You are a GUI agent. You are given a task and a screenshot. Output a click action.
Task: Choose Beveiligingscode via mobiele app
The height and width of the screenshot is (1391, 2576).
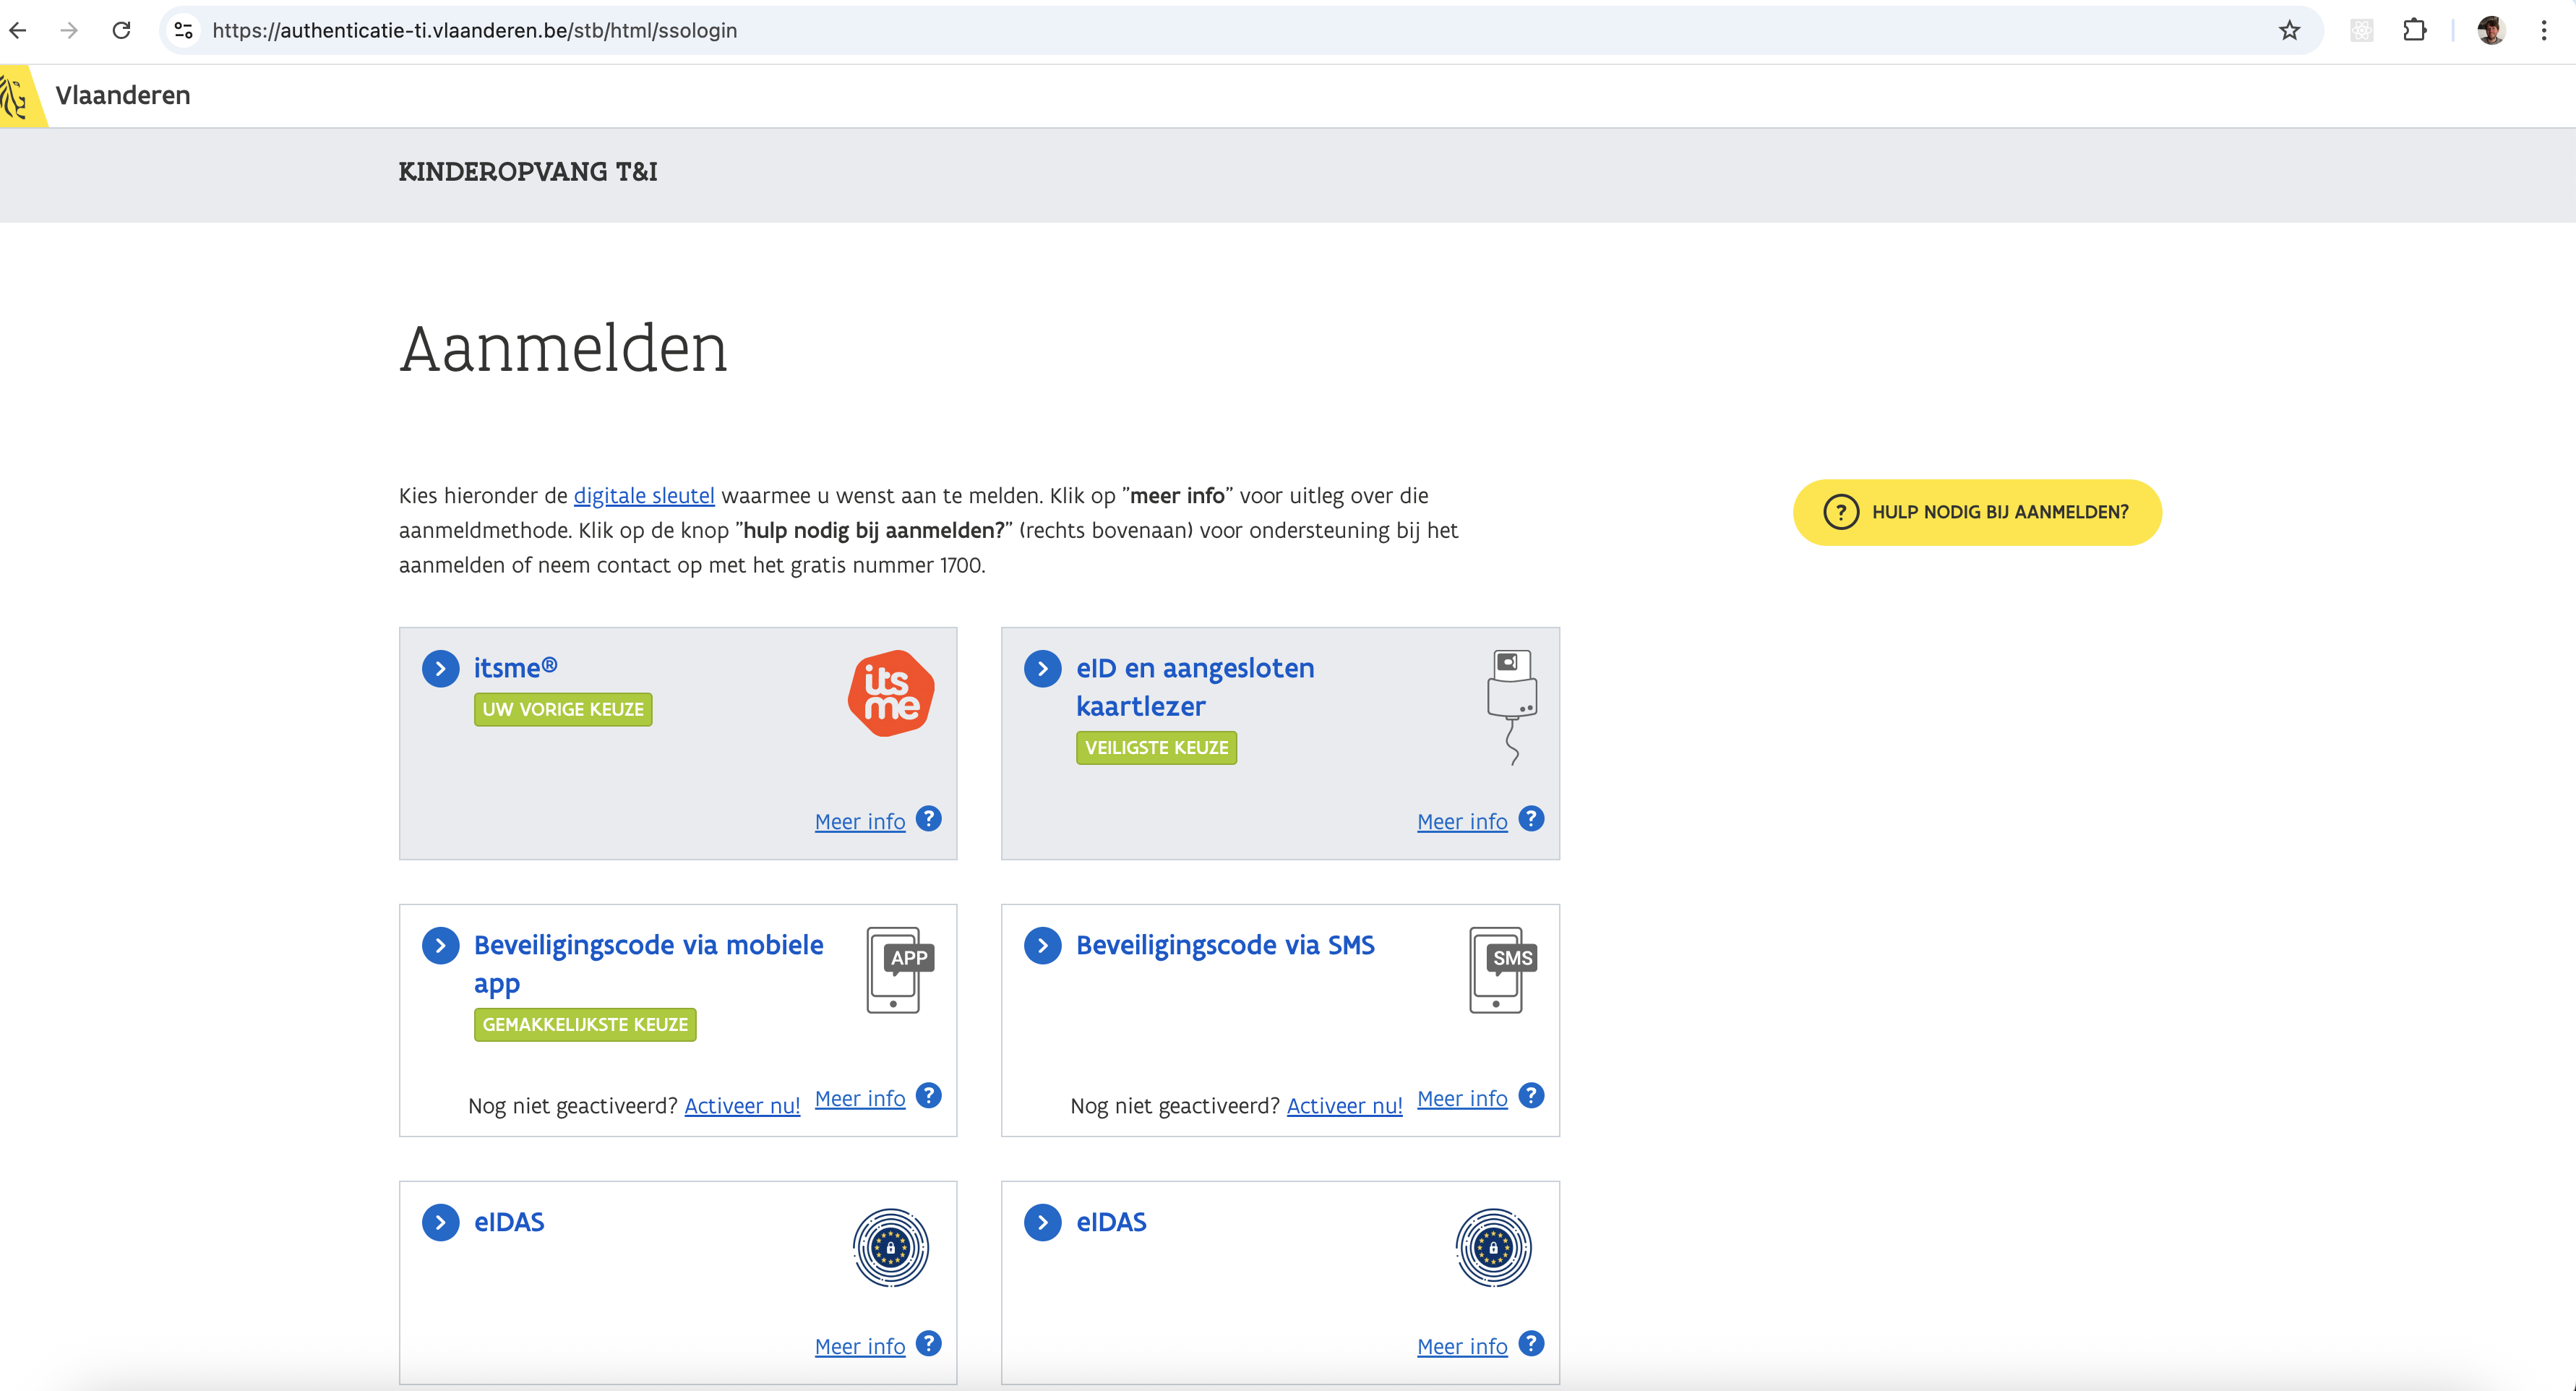point(648,964)
